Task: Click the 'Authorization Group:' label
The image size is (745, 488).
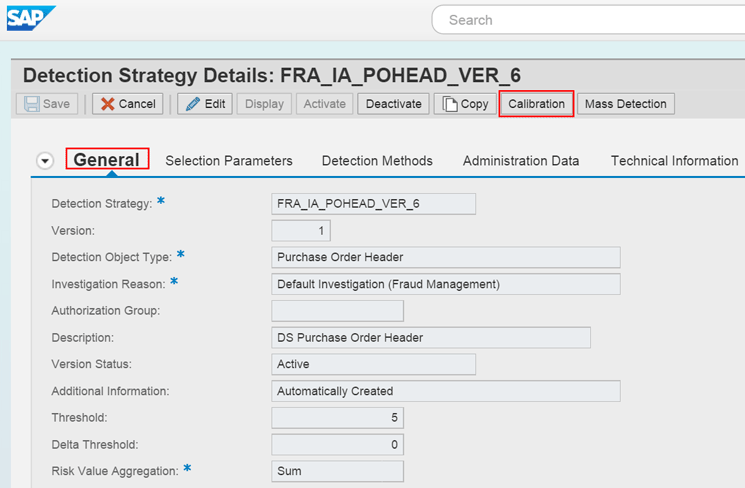Action: click(106, 311)
